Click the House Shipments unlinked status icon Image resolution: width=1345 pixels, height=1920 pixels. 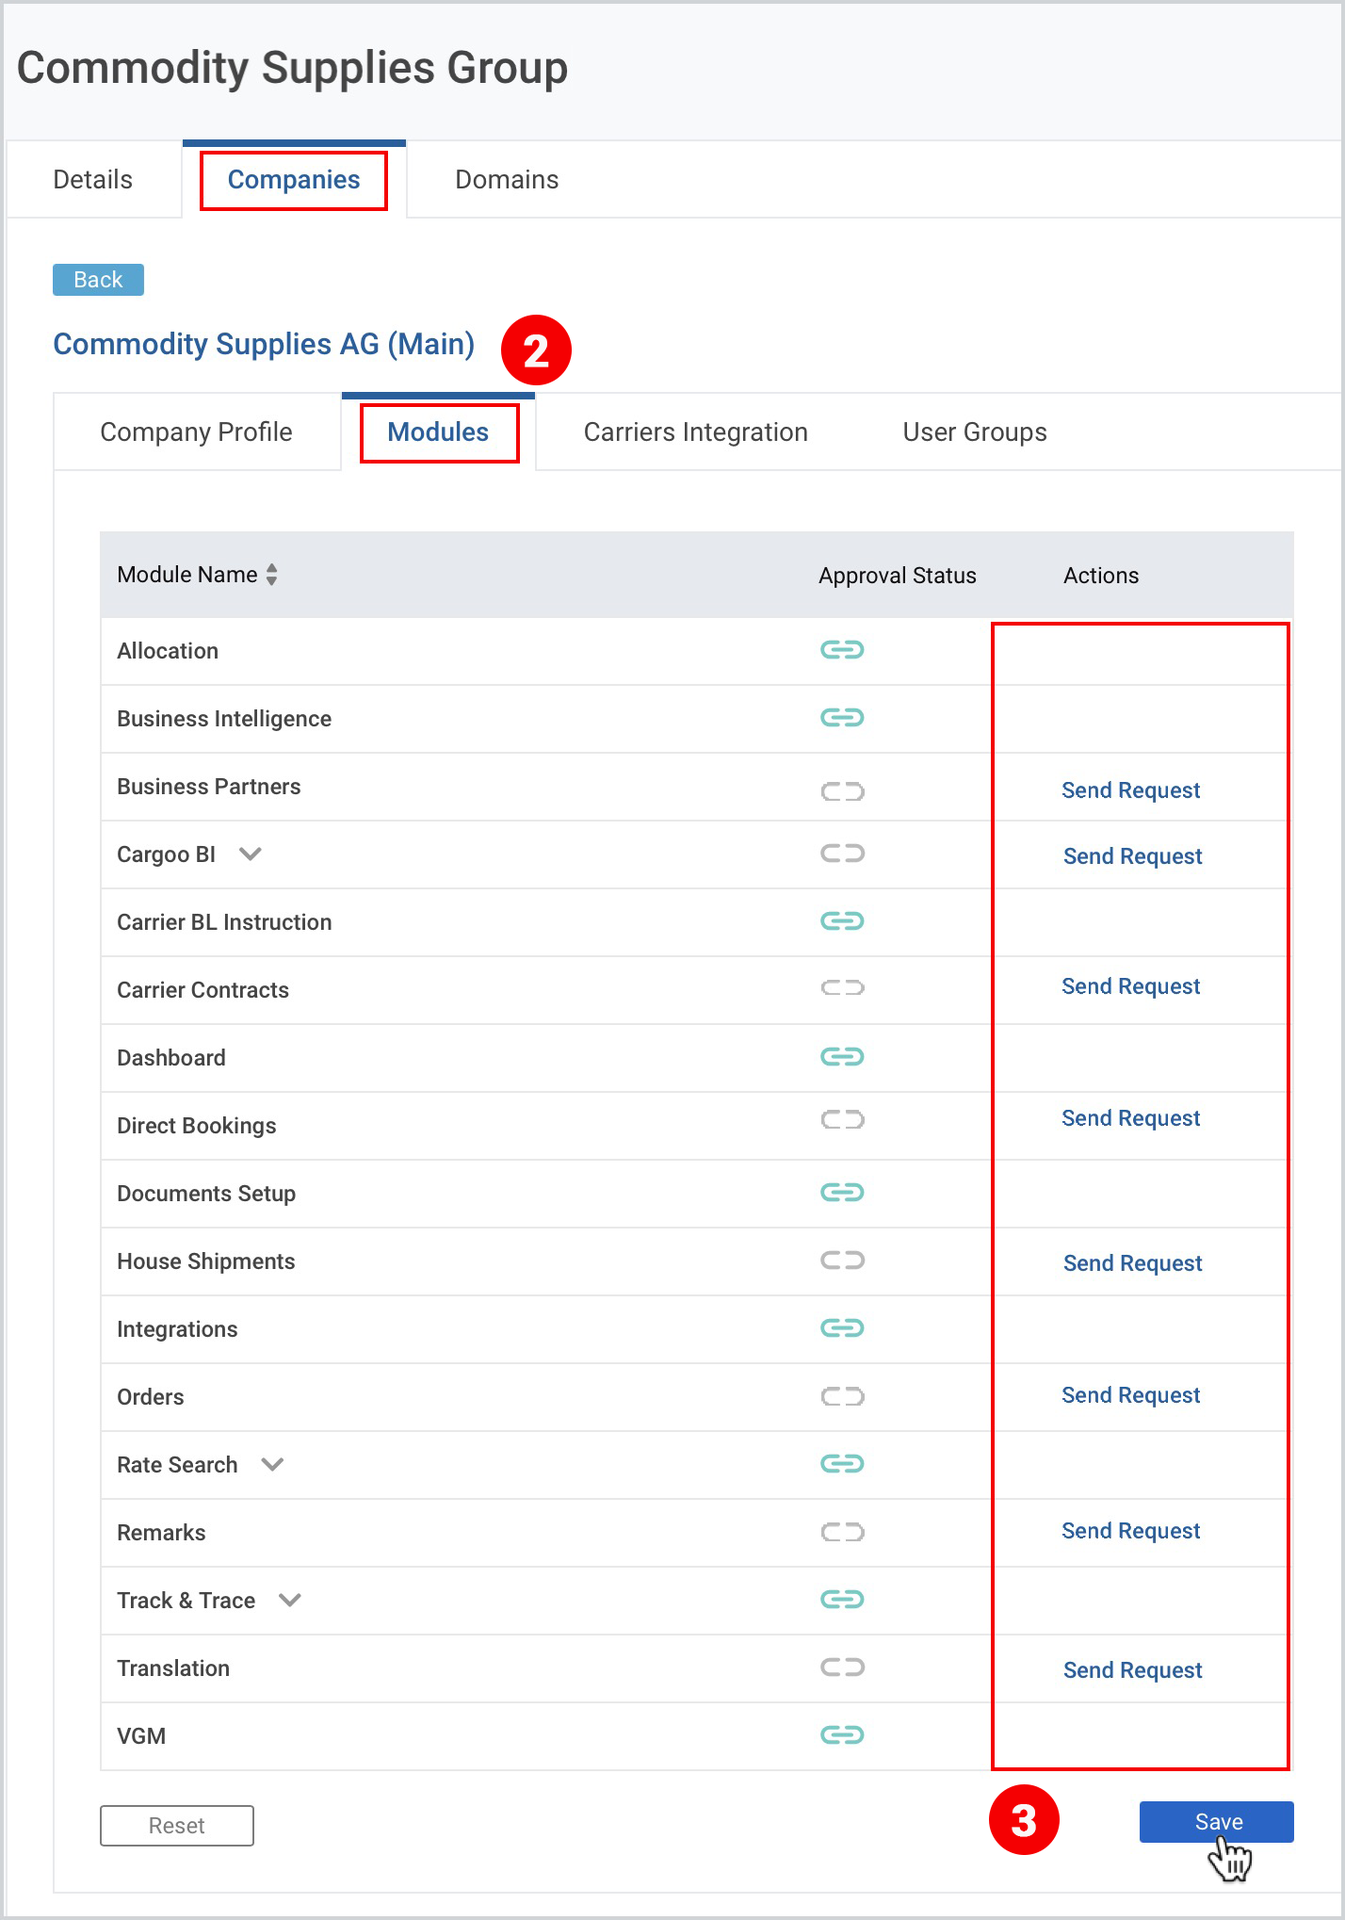pos(842,1260)
